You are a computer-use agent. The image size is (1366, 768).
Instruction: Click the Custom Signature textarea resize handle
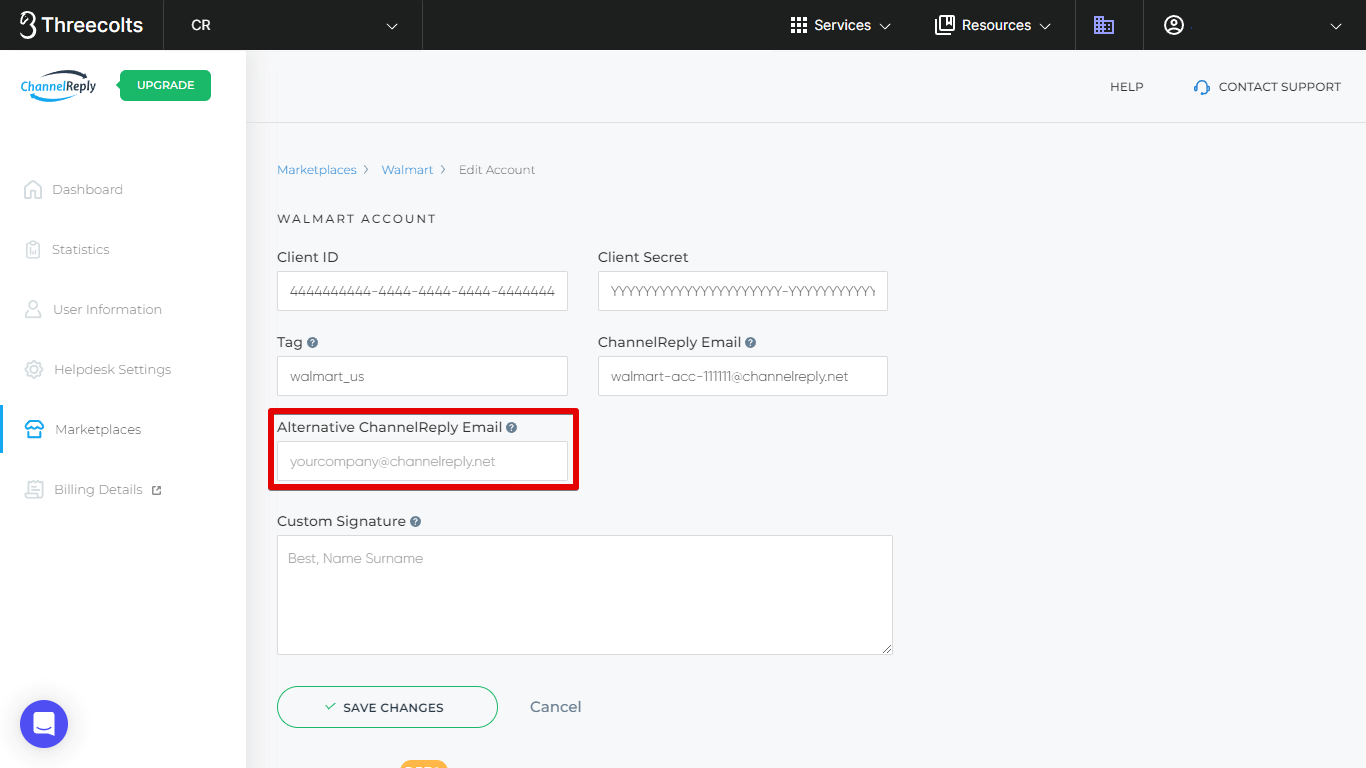[x=886, y=648]
